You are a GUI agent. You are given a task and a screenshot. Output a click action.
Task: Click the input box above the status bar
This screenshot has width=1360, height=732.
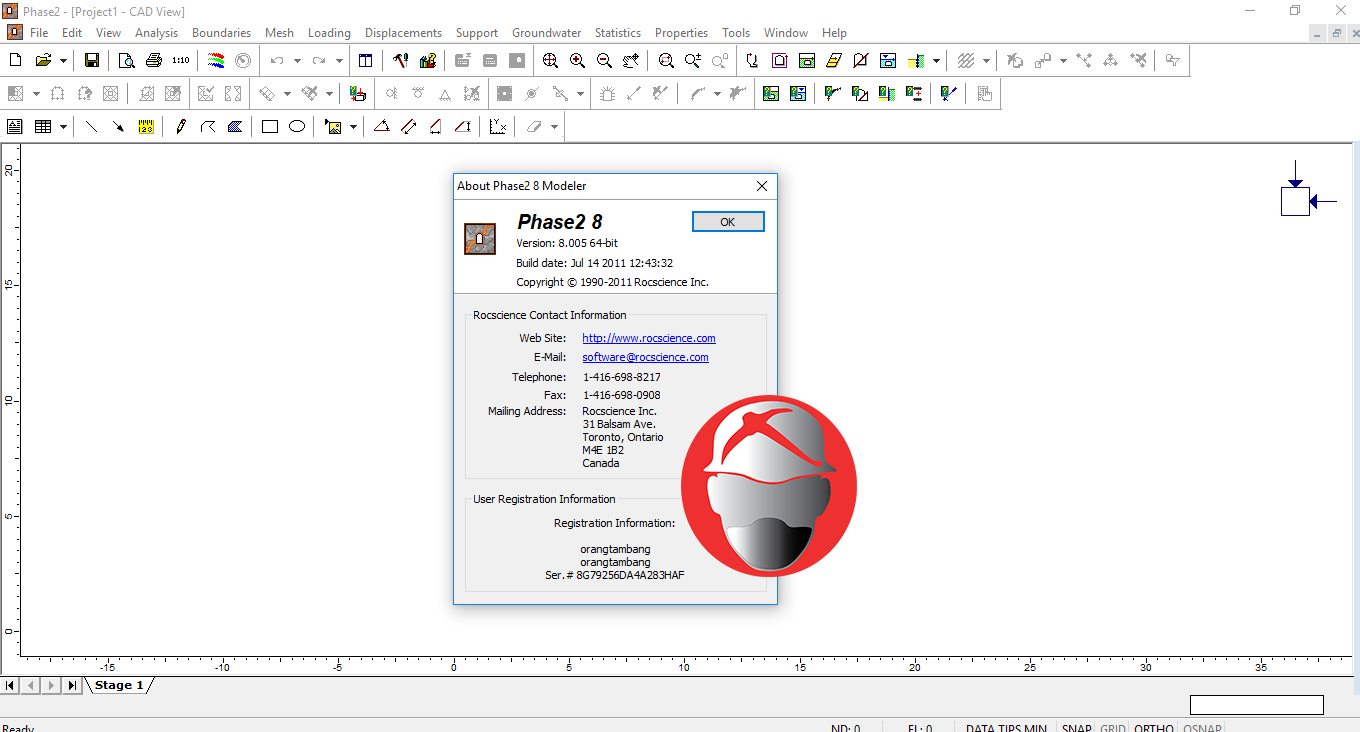tap(1256, 705)
